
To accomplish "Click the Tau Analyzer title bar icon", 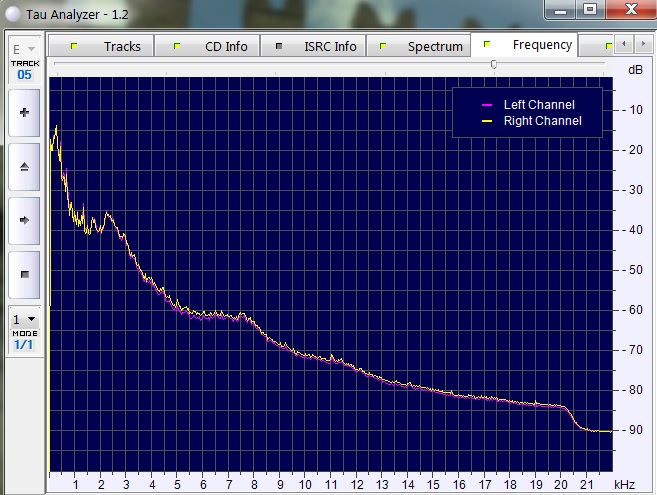I will (12, 11).
